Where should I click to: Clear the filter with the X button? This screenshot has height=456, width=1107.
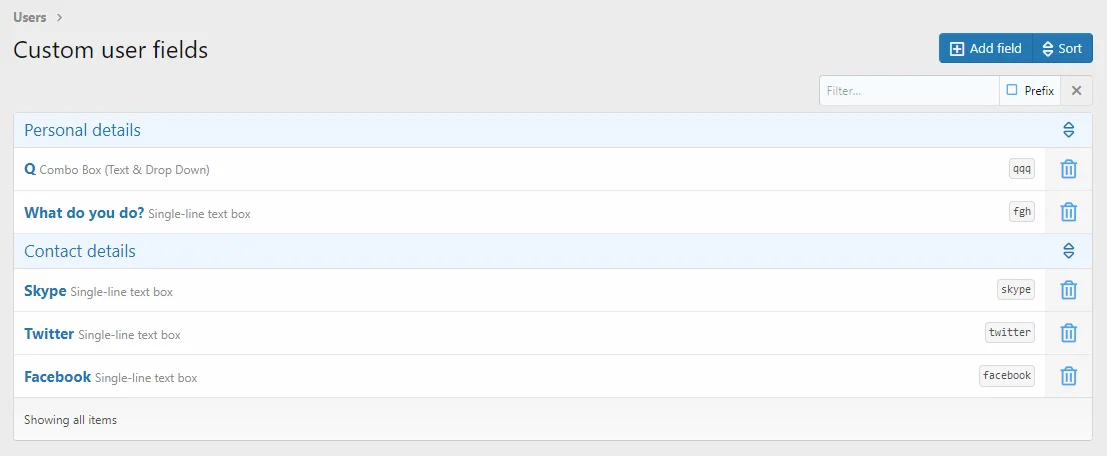click(1076, 91)
